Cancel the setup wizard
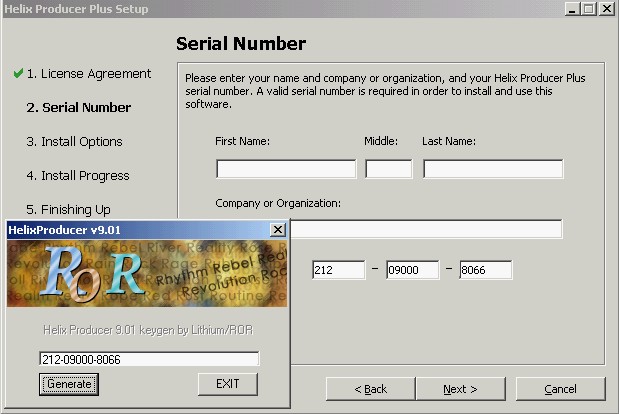The image size is (619, 414). [561, 389]
